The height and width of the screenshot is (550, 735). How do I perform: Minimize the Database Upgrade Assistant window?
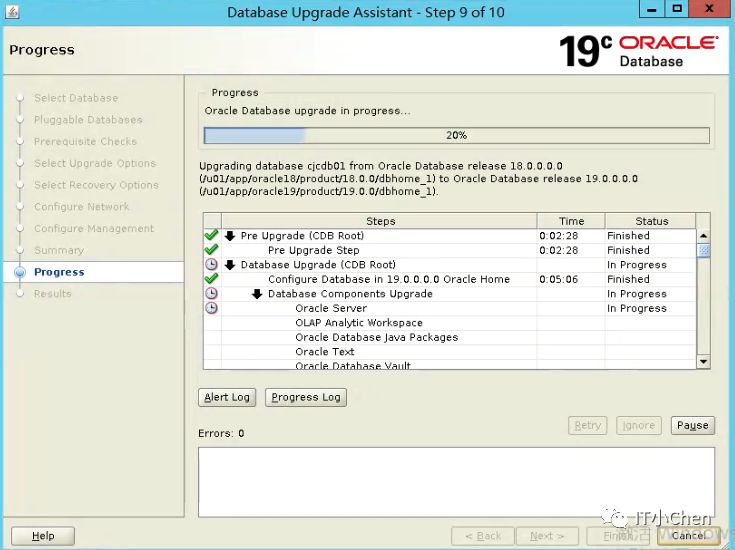click(652, 9)
